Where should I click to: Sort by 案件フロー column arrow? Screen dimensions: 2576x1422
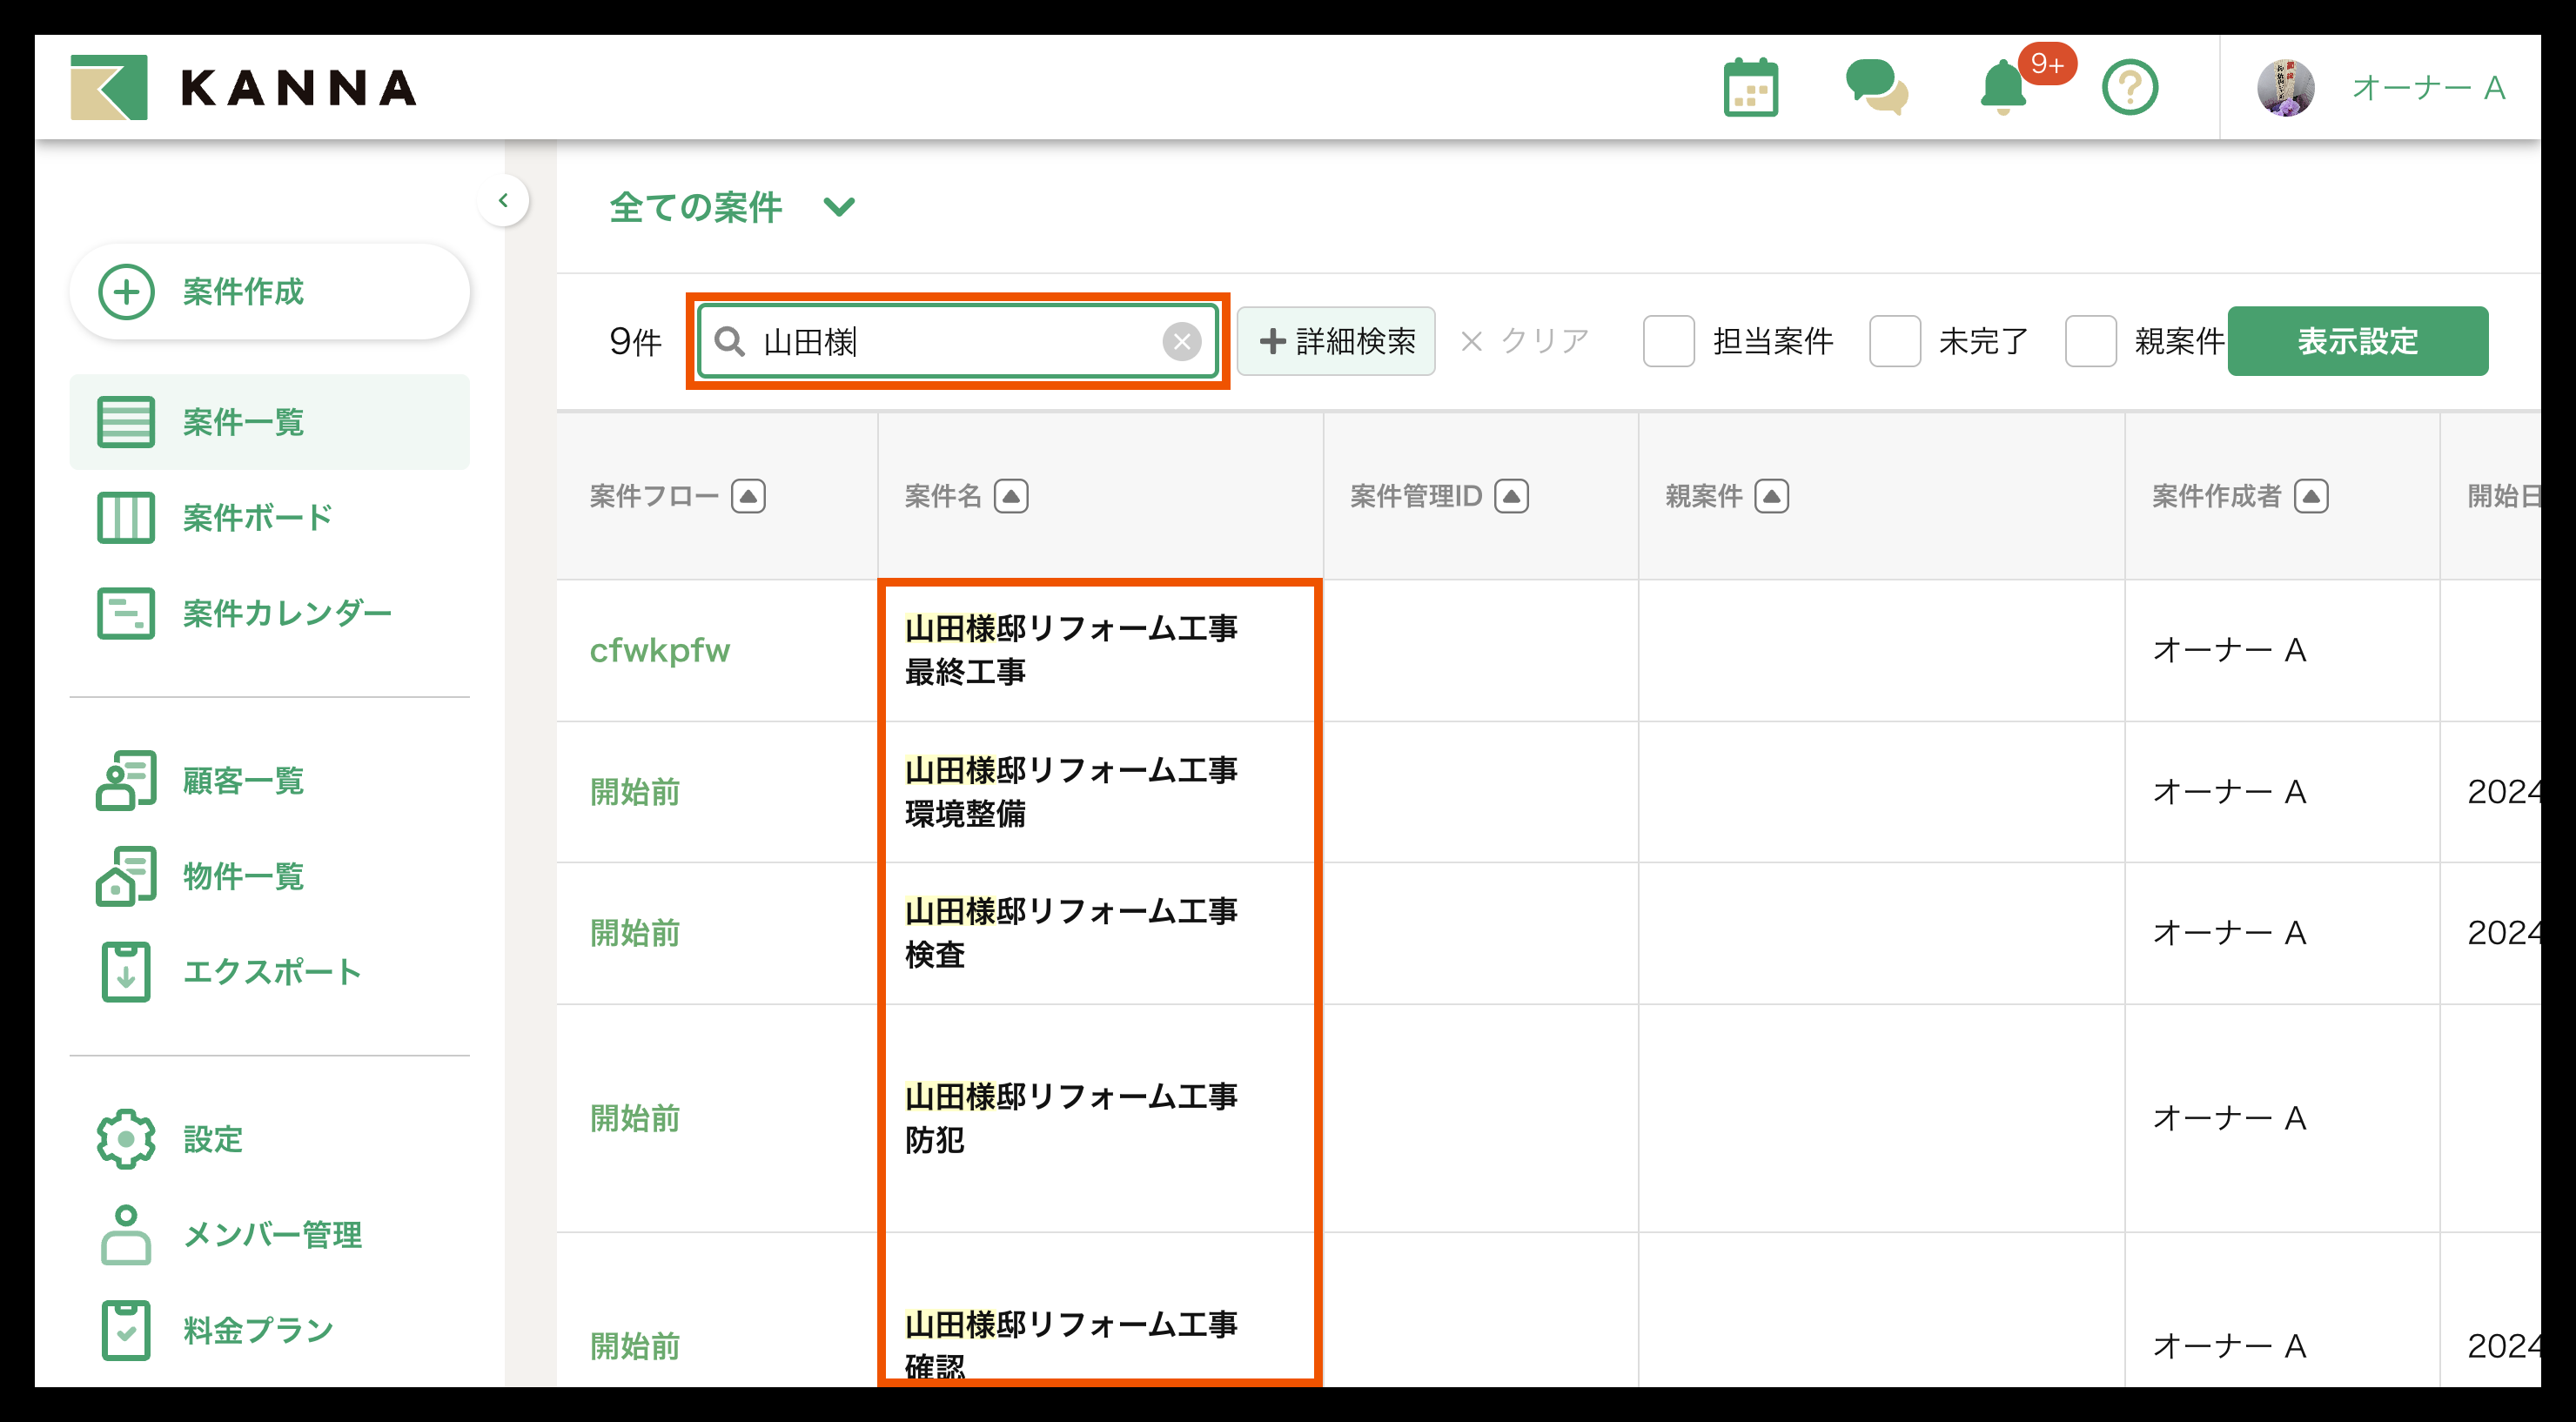(x=748, y=496)
